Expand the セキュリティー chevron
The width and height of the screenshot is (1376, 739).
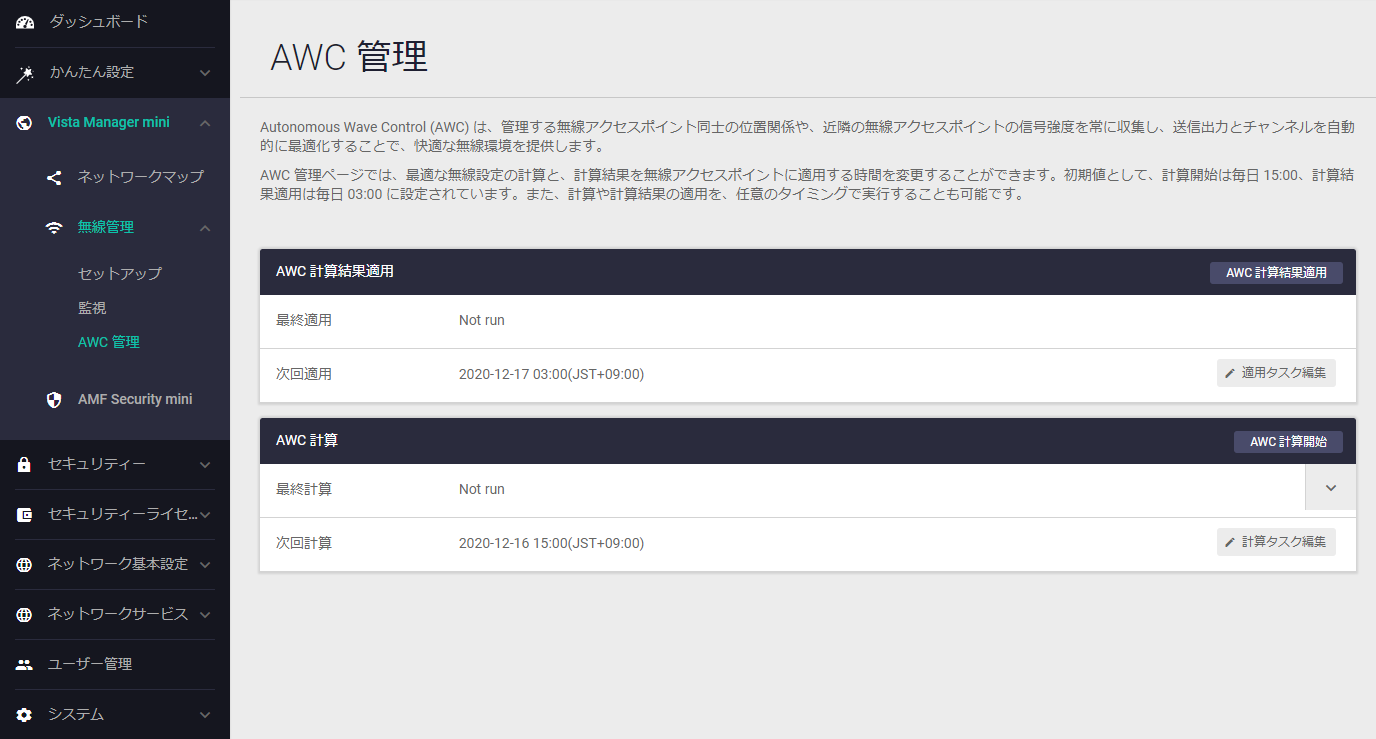(x=205, y=465)
